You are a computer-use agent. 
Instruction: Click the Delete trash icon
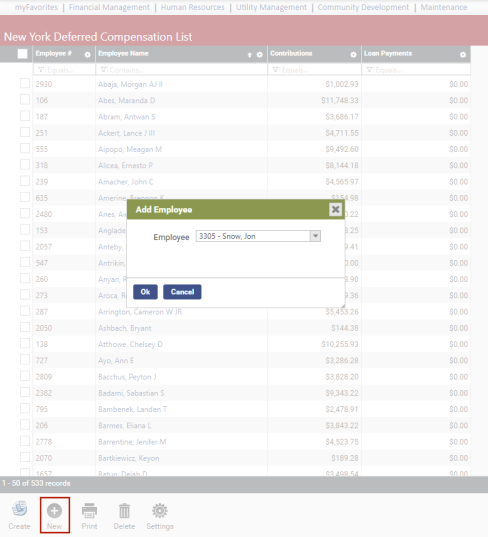tap(124, 511)
